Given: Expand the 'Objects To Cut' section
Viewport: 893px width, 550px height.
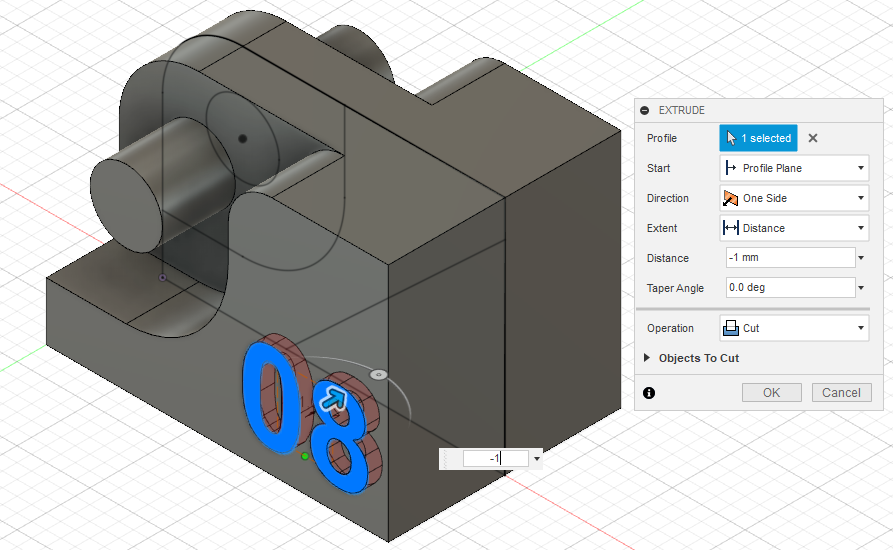Looking at the screenshot, I should tap(647, 358).
